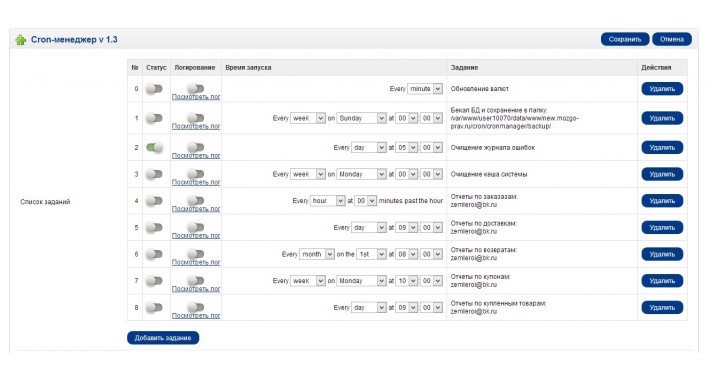Open the 'week' period dropdown in task 1
This screenshot has width=710, height=380.
click(308, 118)
